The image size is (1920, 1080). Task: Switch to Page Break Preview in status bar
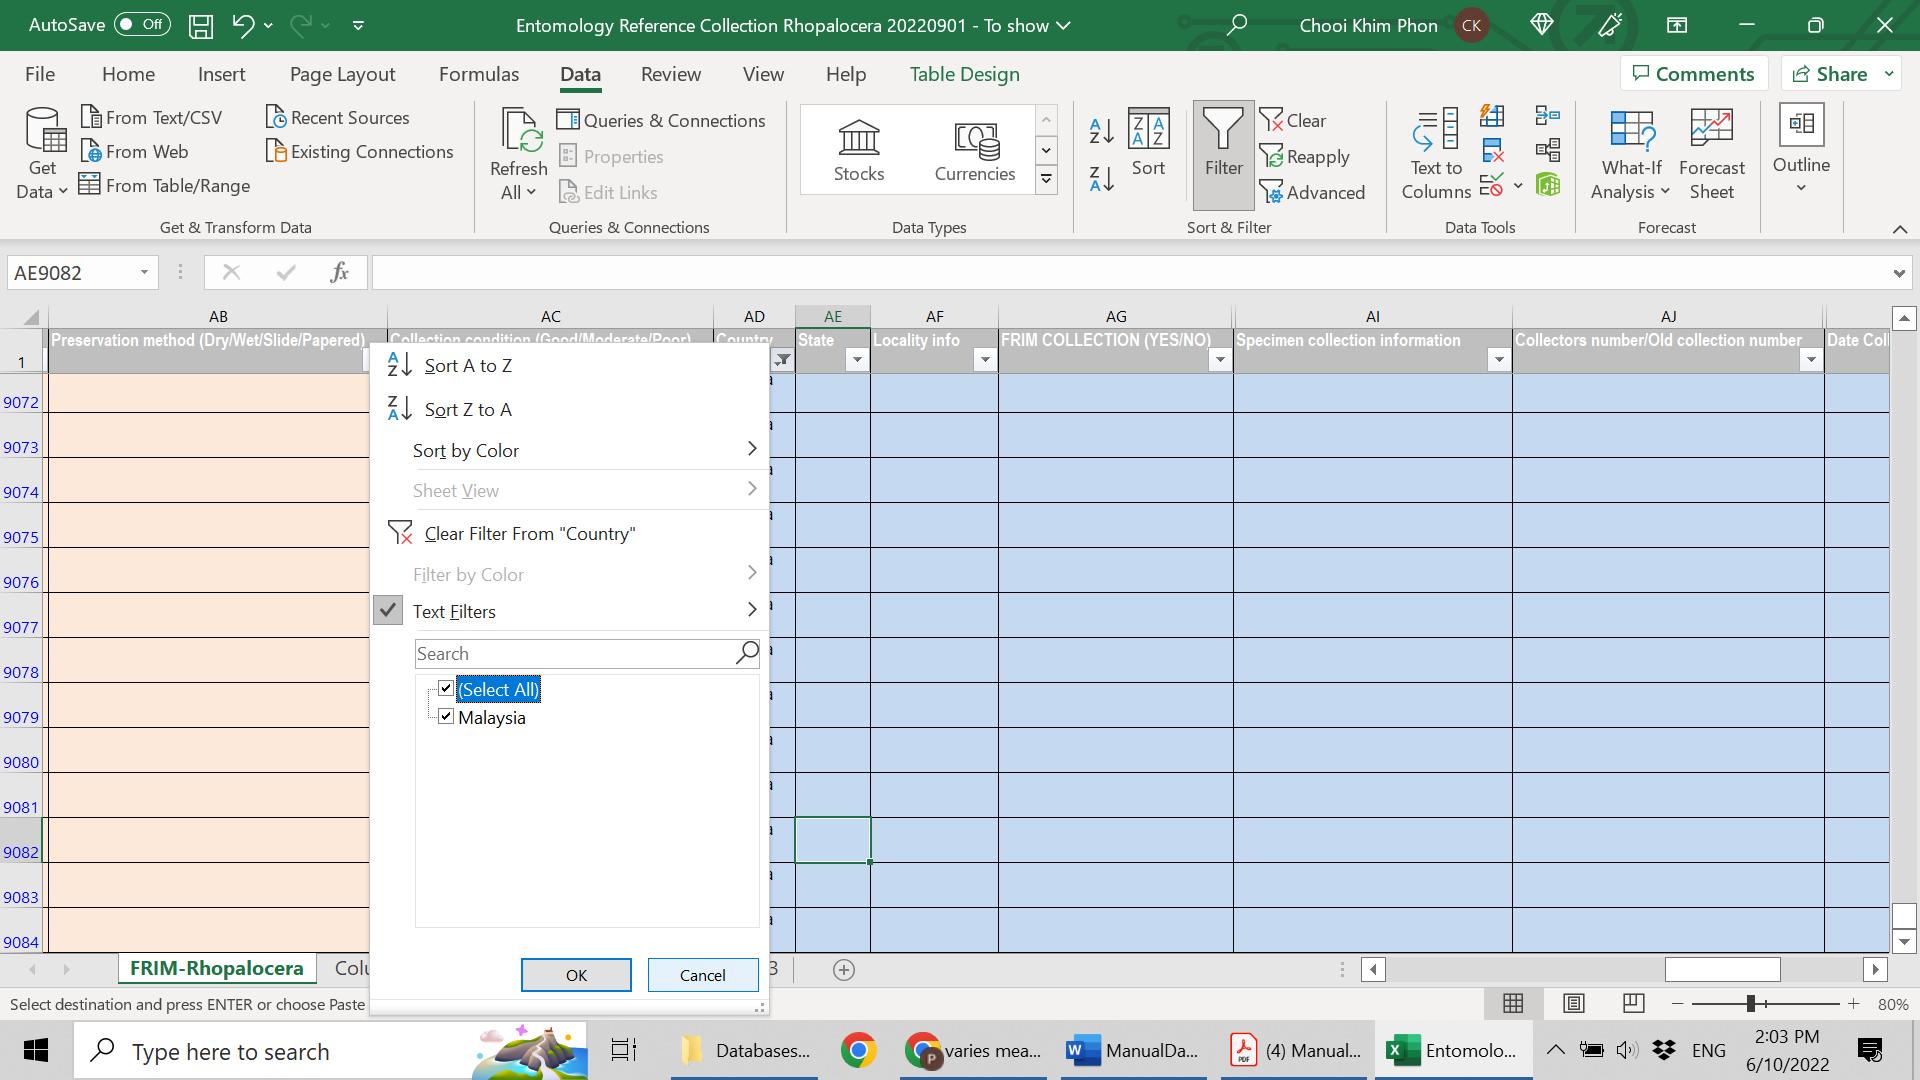tap(1633, 1003)
